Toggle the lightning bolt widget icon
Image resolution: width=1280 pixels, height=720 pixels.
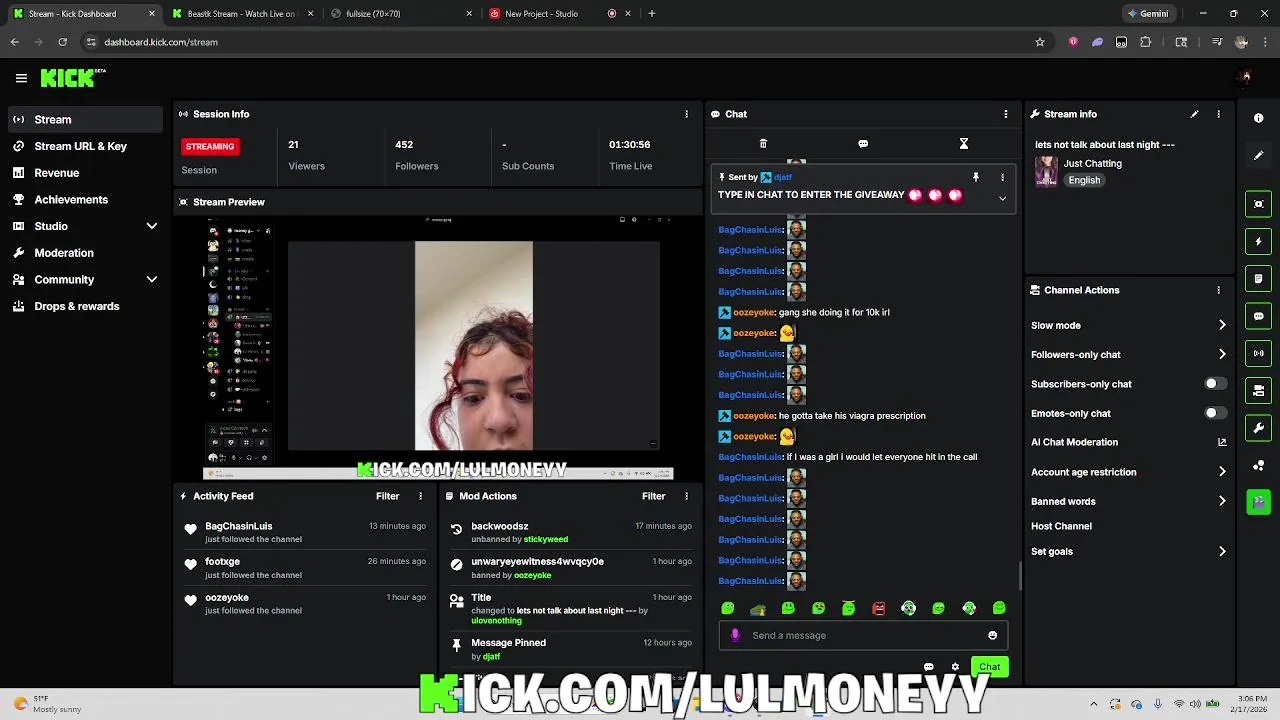[1258, 241]
